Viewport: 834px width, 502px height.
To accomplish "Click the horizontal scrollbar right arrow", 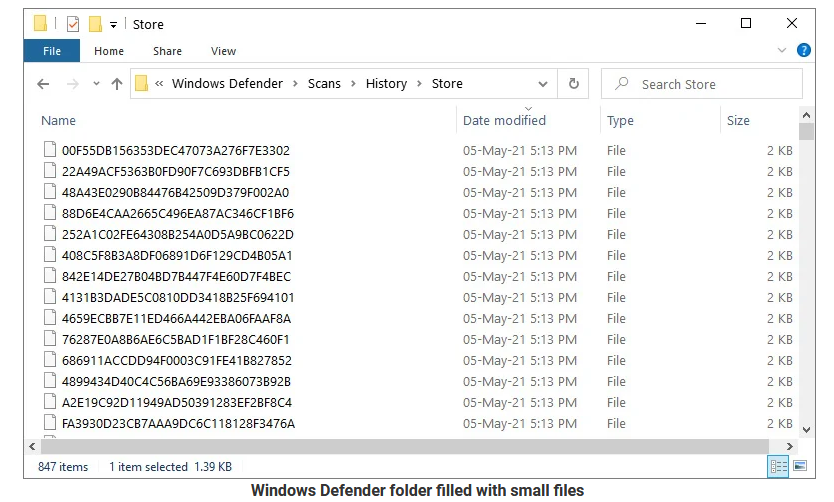I will coord(790,447).
